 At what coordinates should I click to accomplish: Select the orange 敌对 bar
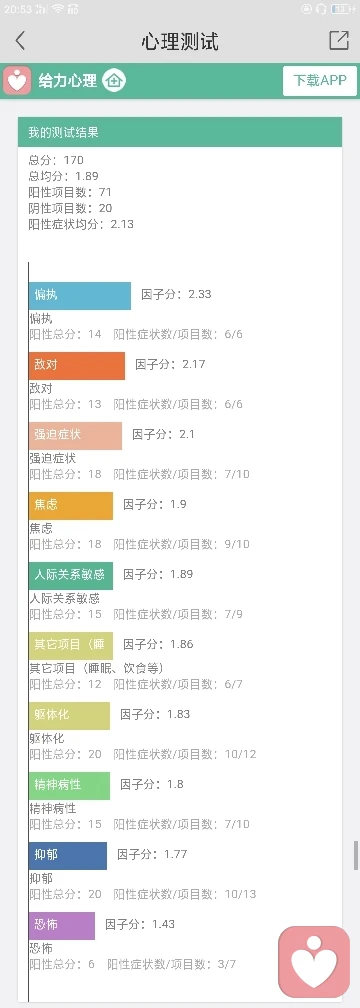click(x=76, y=366)
